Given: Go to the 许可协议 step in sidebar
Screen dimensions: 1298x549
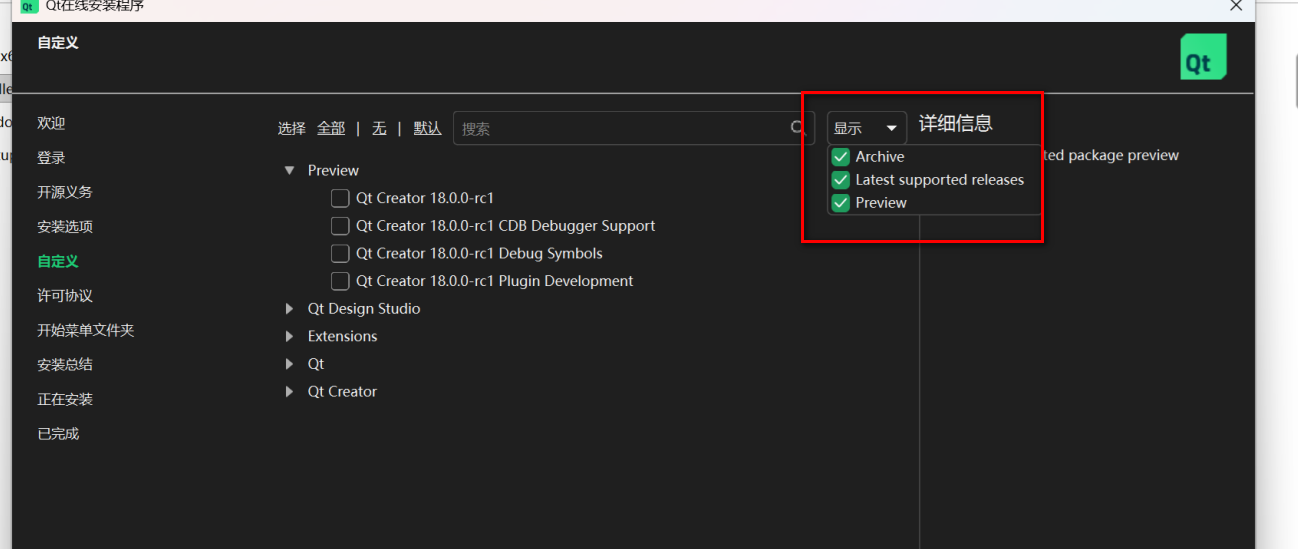Looking at the screenshot, I should [65, 296].
